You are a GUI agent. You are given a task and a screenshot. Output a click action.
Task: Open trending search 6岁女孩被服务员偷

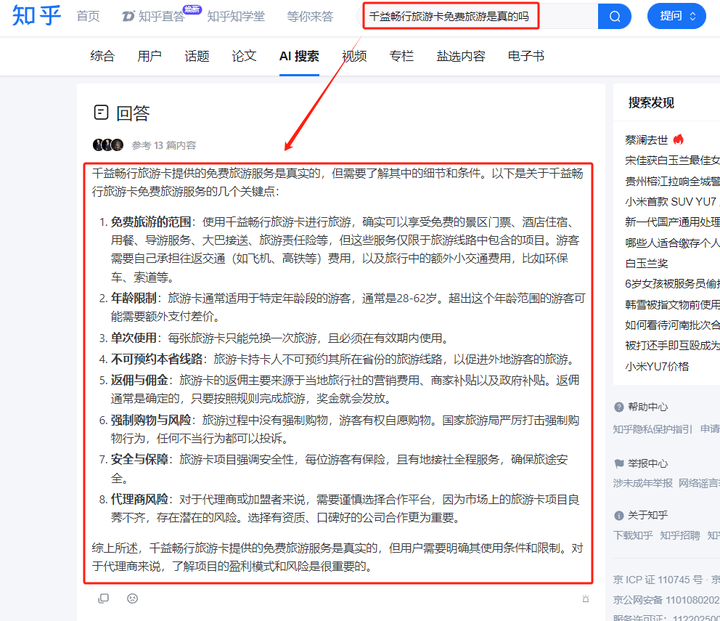pyautogui.click(x=672, y=284)
